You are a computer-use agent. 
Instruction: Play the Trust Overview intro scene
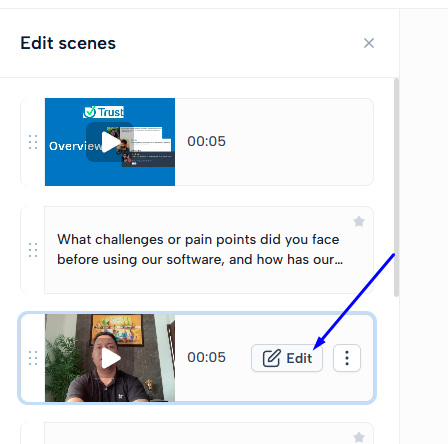(110, 142)
